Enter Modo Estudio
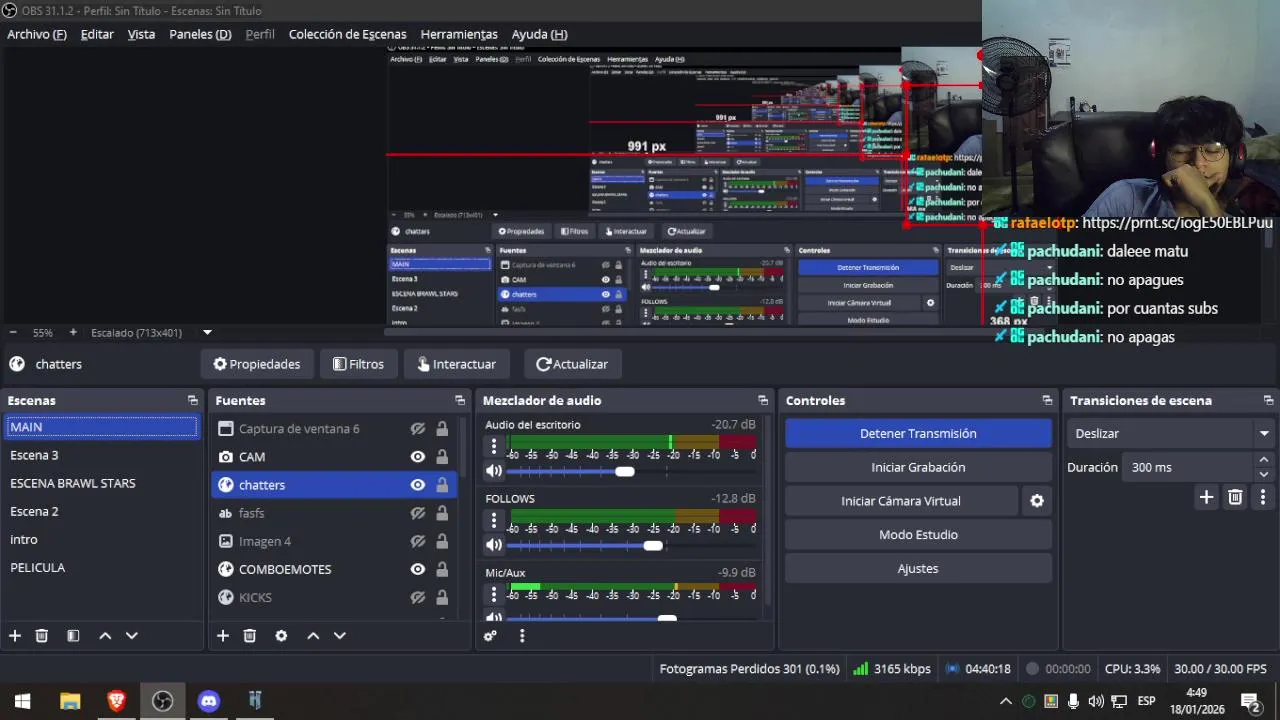This screenshot has width=1280, height=720. pos(918,535)
